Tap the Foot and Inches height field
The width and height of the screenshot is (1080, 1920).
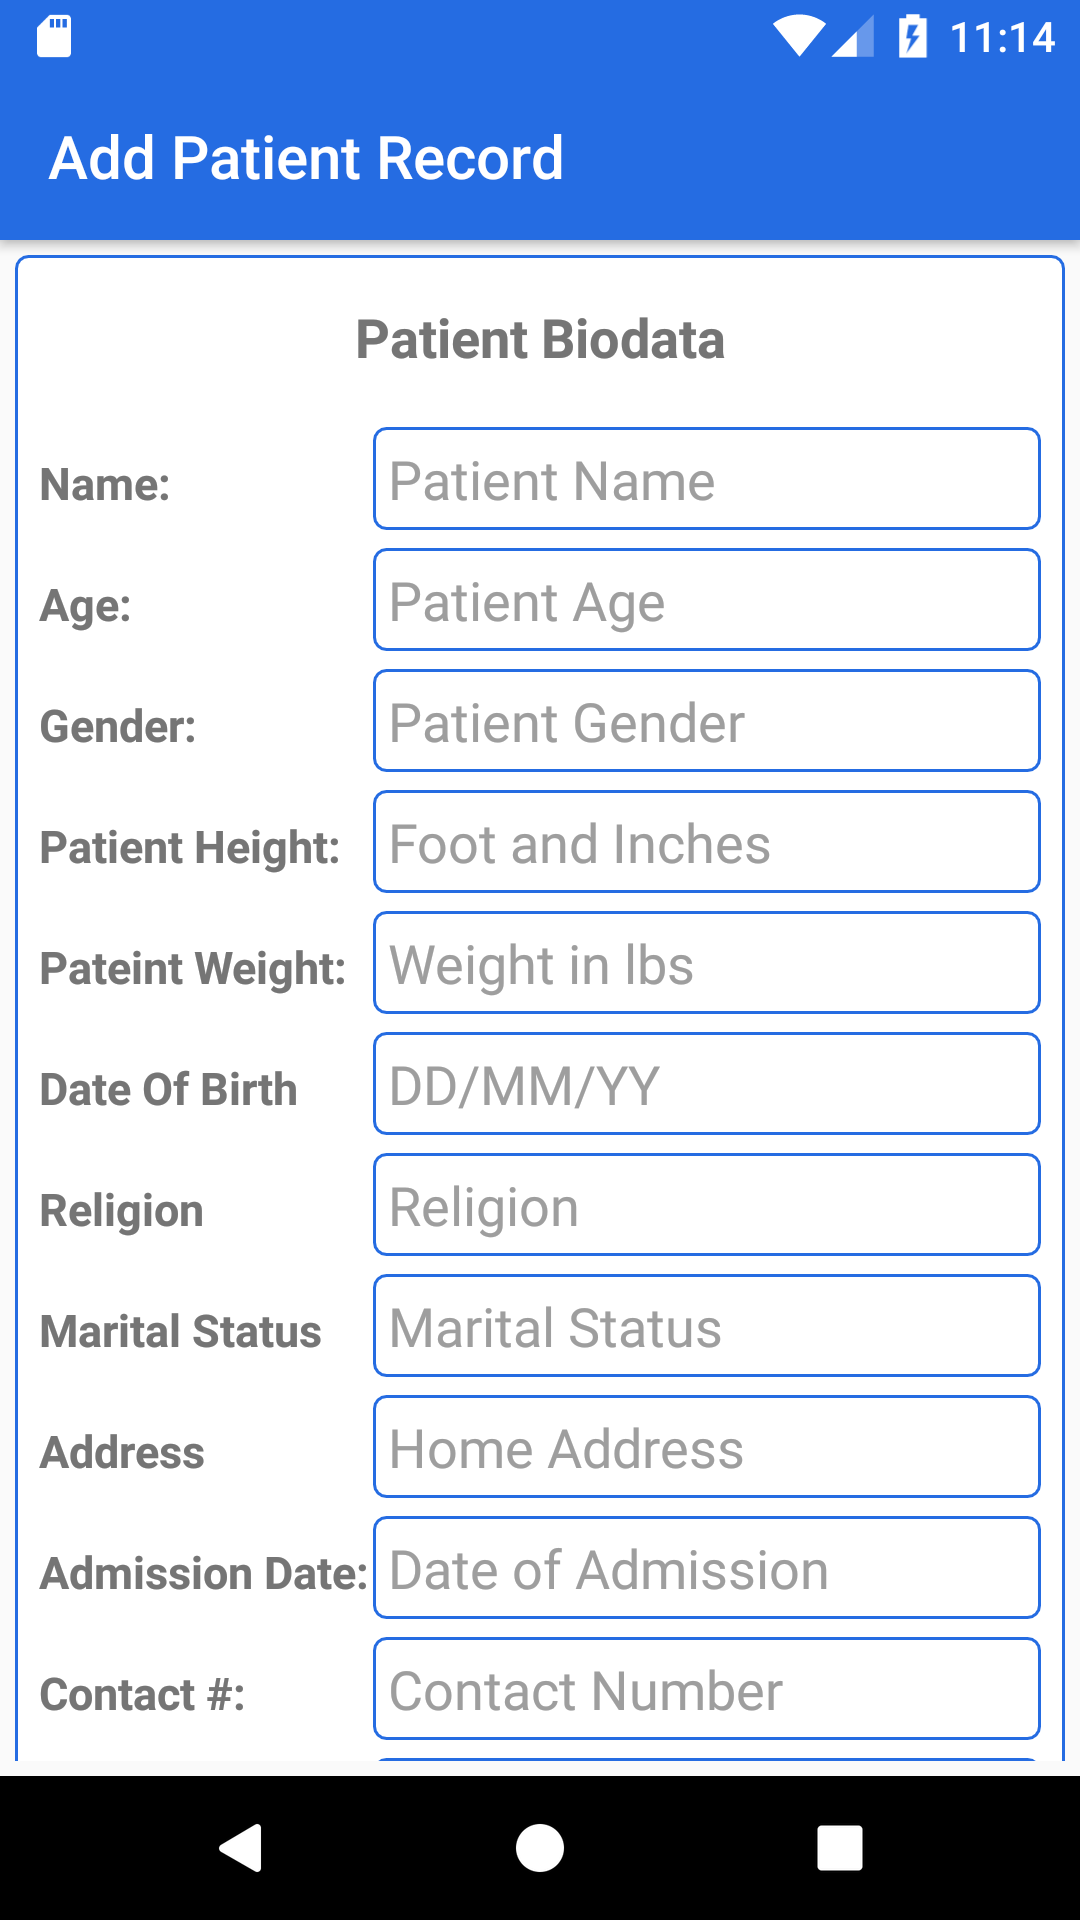pyautogui.click(x=706, y=842)
